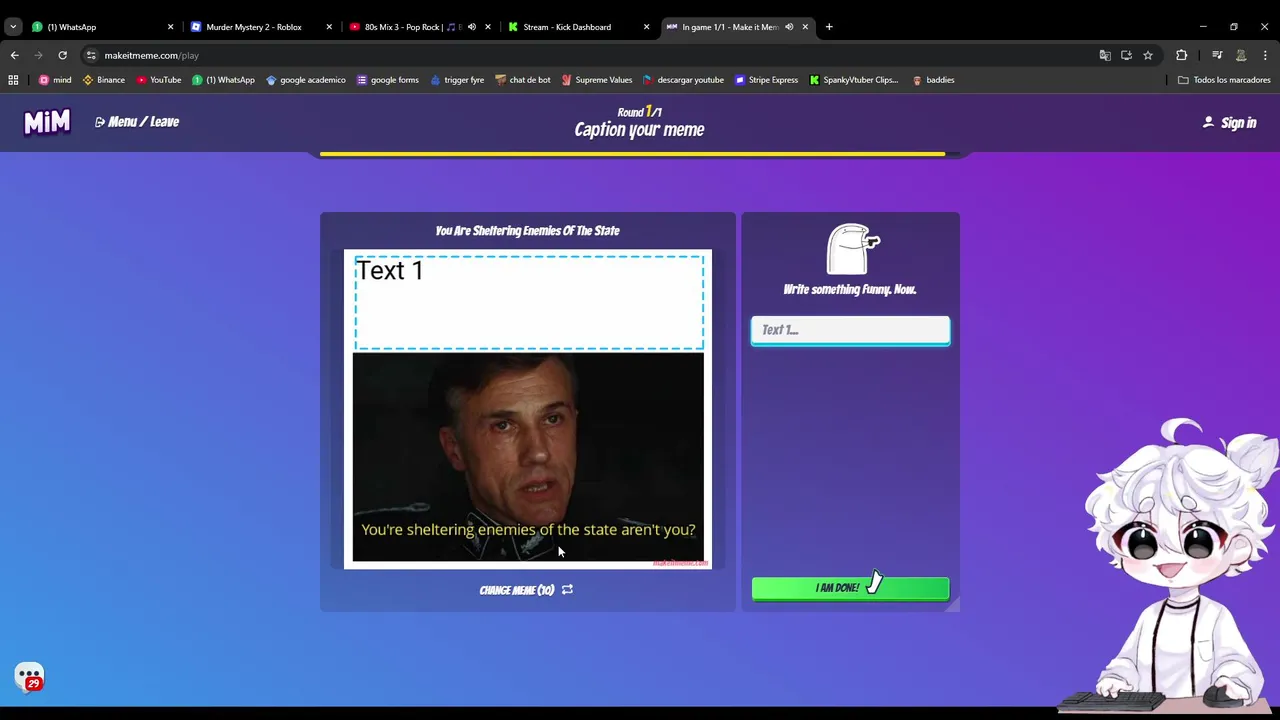Open Menu / Leave link
Viewport: 1280px width, 720px height.
coord(137,122)
